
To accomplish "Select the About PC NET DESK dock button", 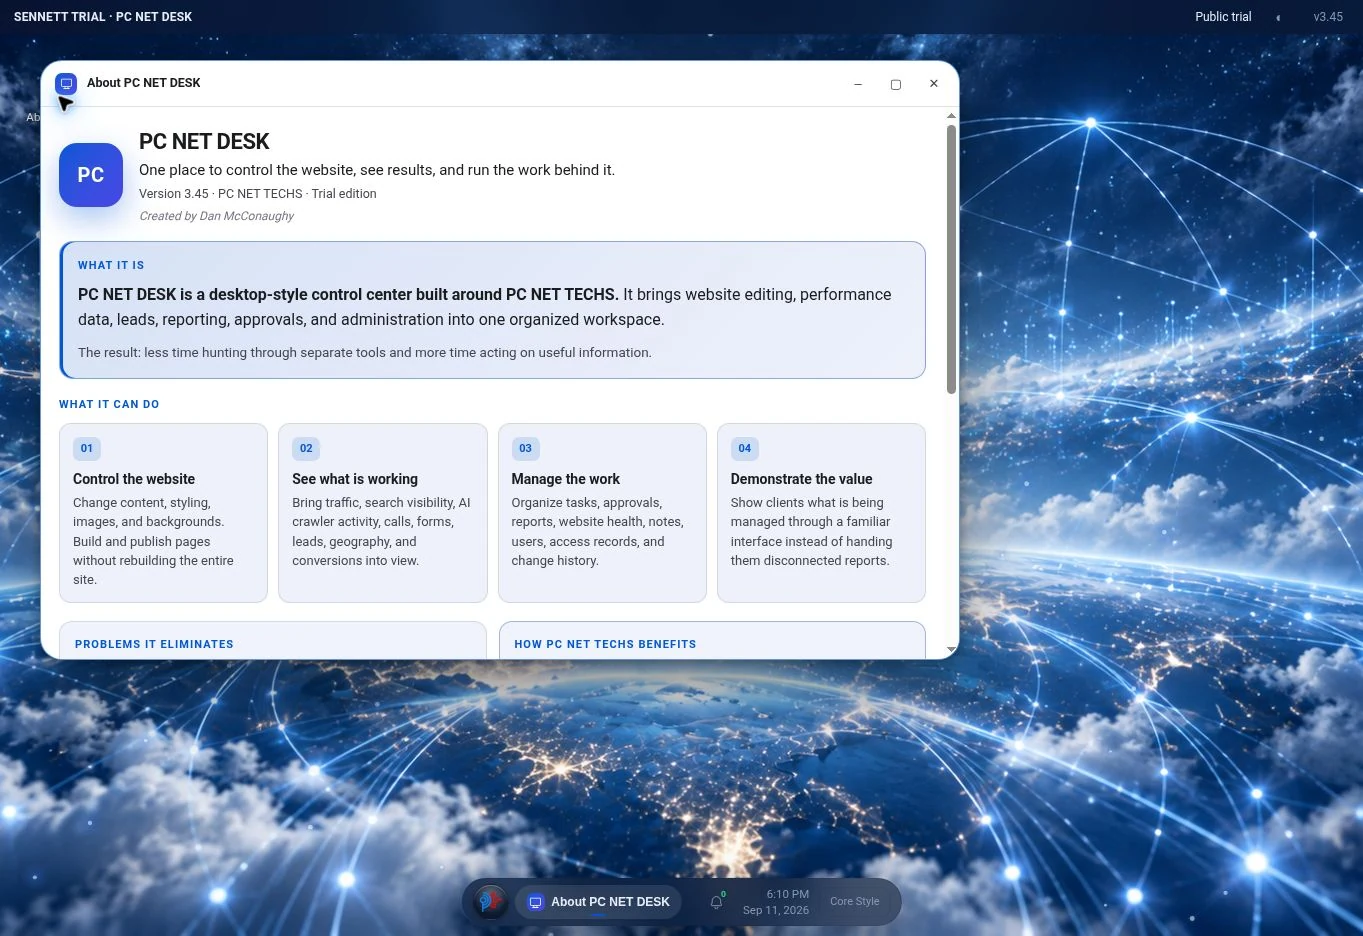I will pyautogui.click(x=598, y=901).
